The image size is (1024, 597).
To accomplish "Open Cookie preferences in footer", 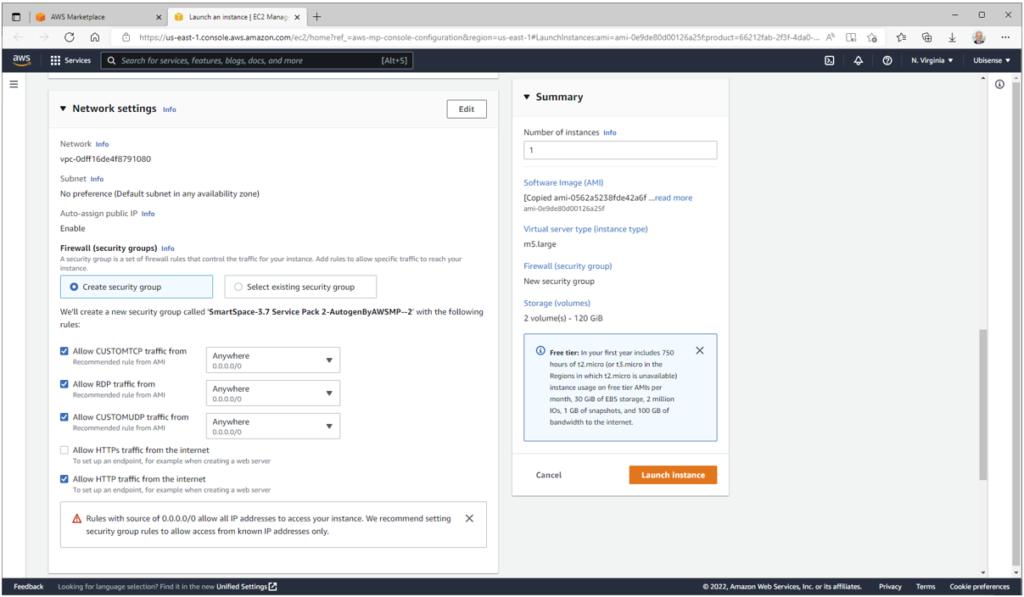I will pos(979,587).
